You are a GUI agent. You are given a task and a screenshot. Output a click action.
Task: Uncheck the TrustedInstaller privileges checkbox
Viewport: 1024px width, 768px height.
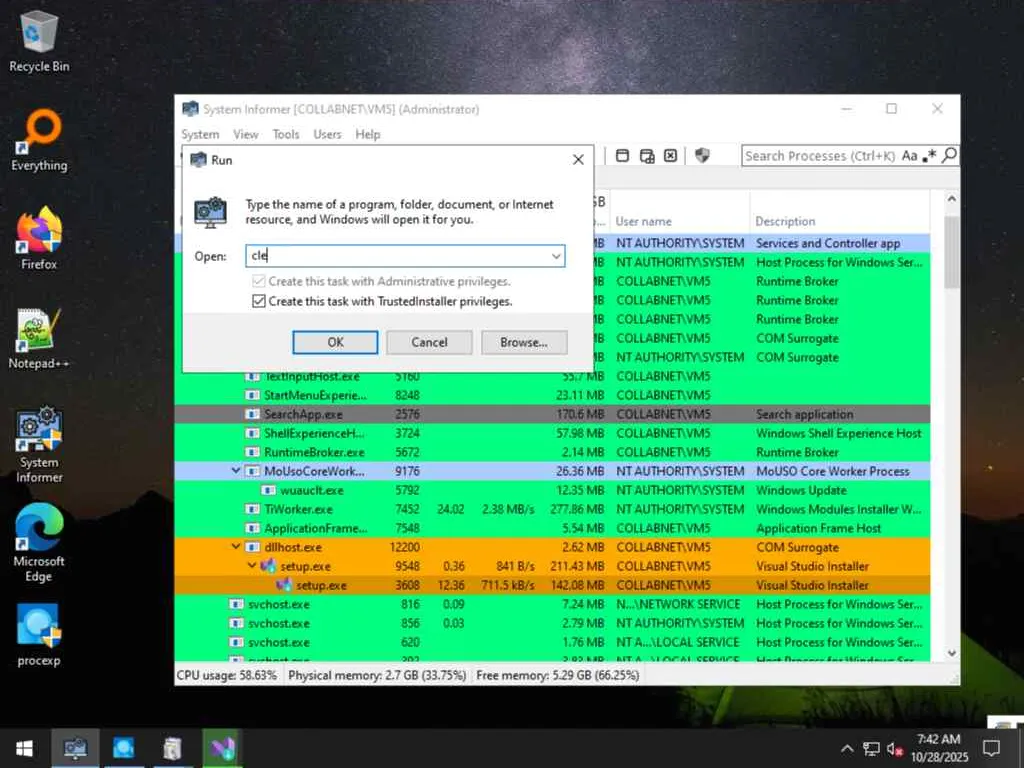(x=259, y=301)
